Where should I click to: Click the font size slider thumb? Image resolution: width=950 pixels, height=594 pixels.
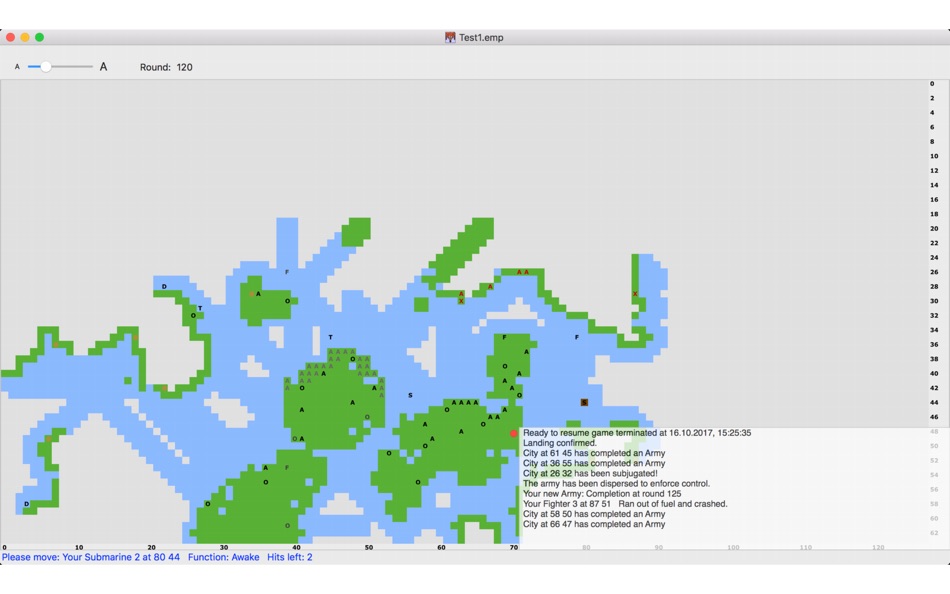click(x=45, y=67)
